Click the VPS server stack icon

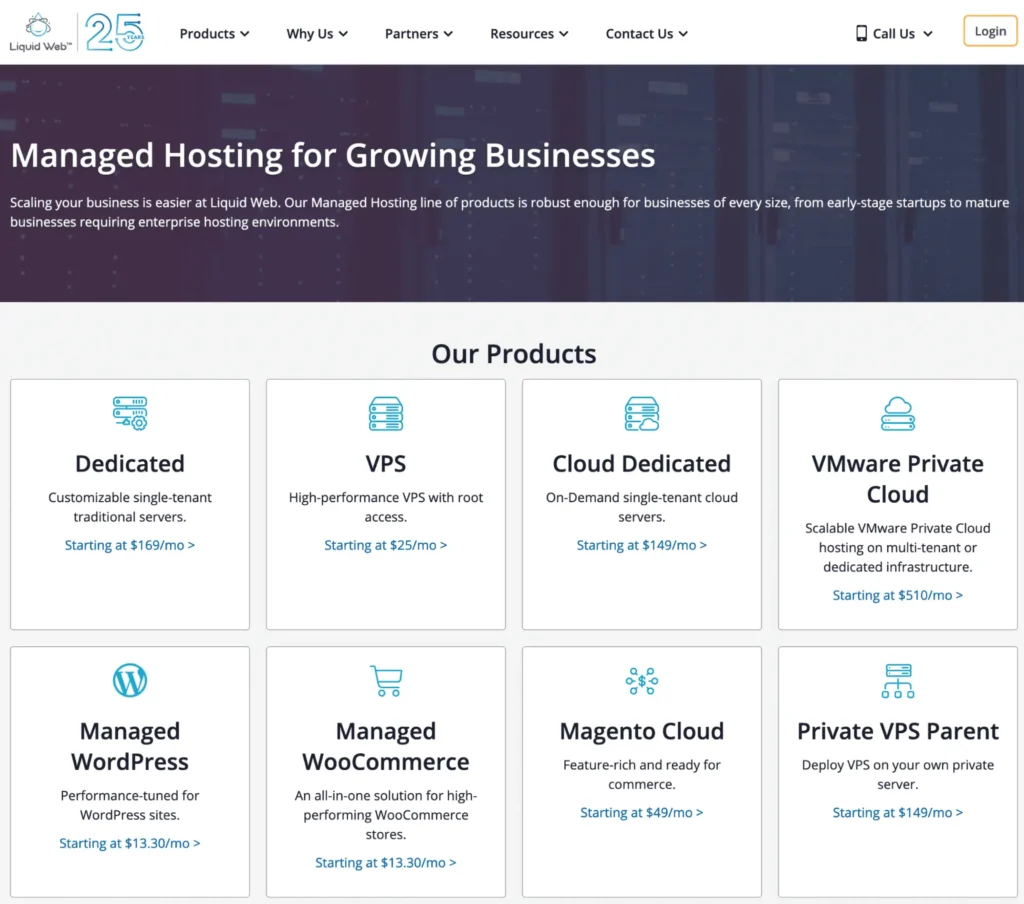[x=386, y=413]
